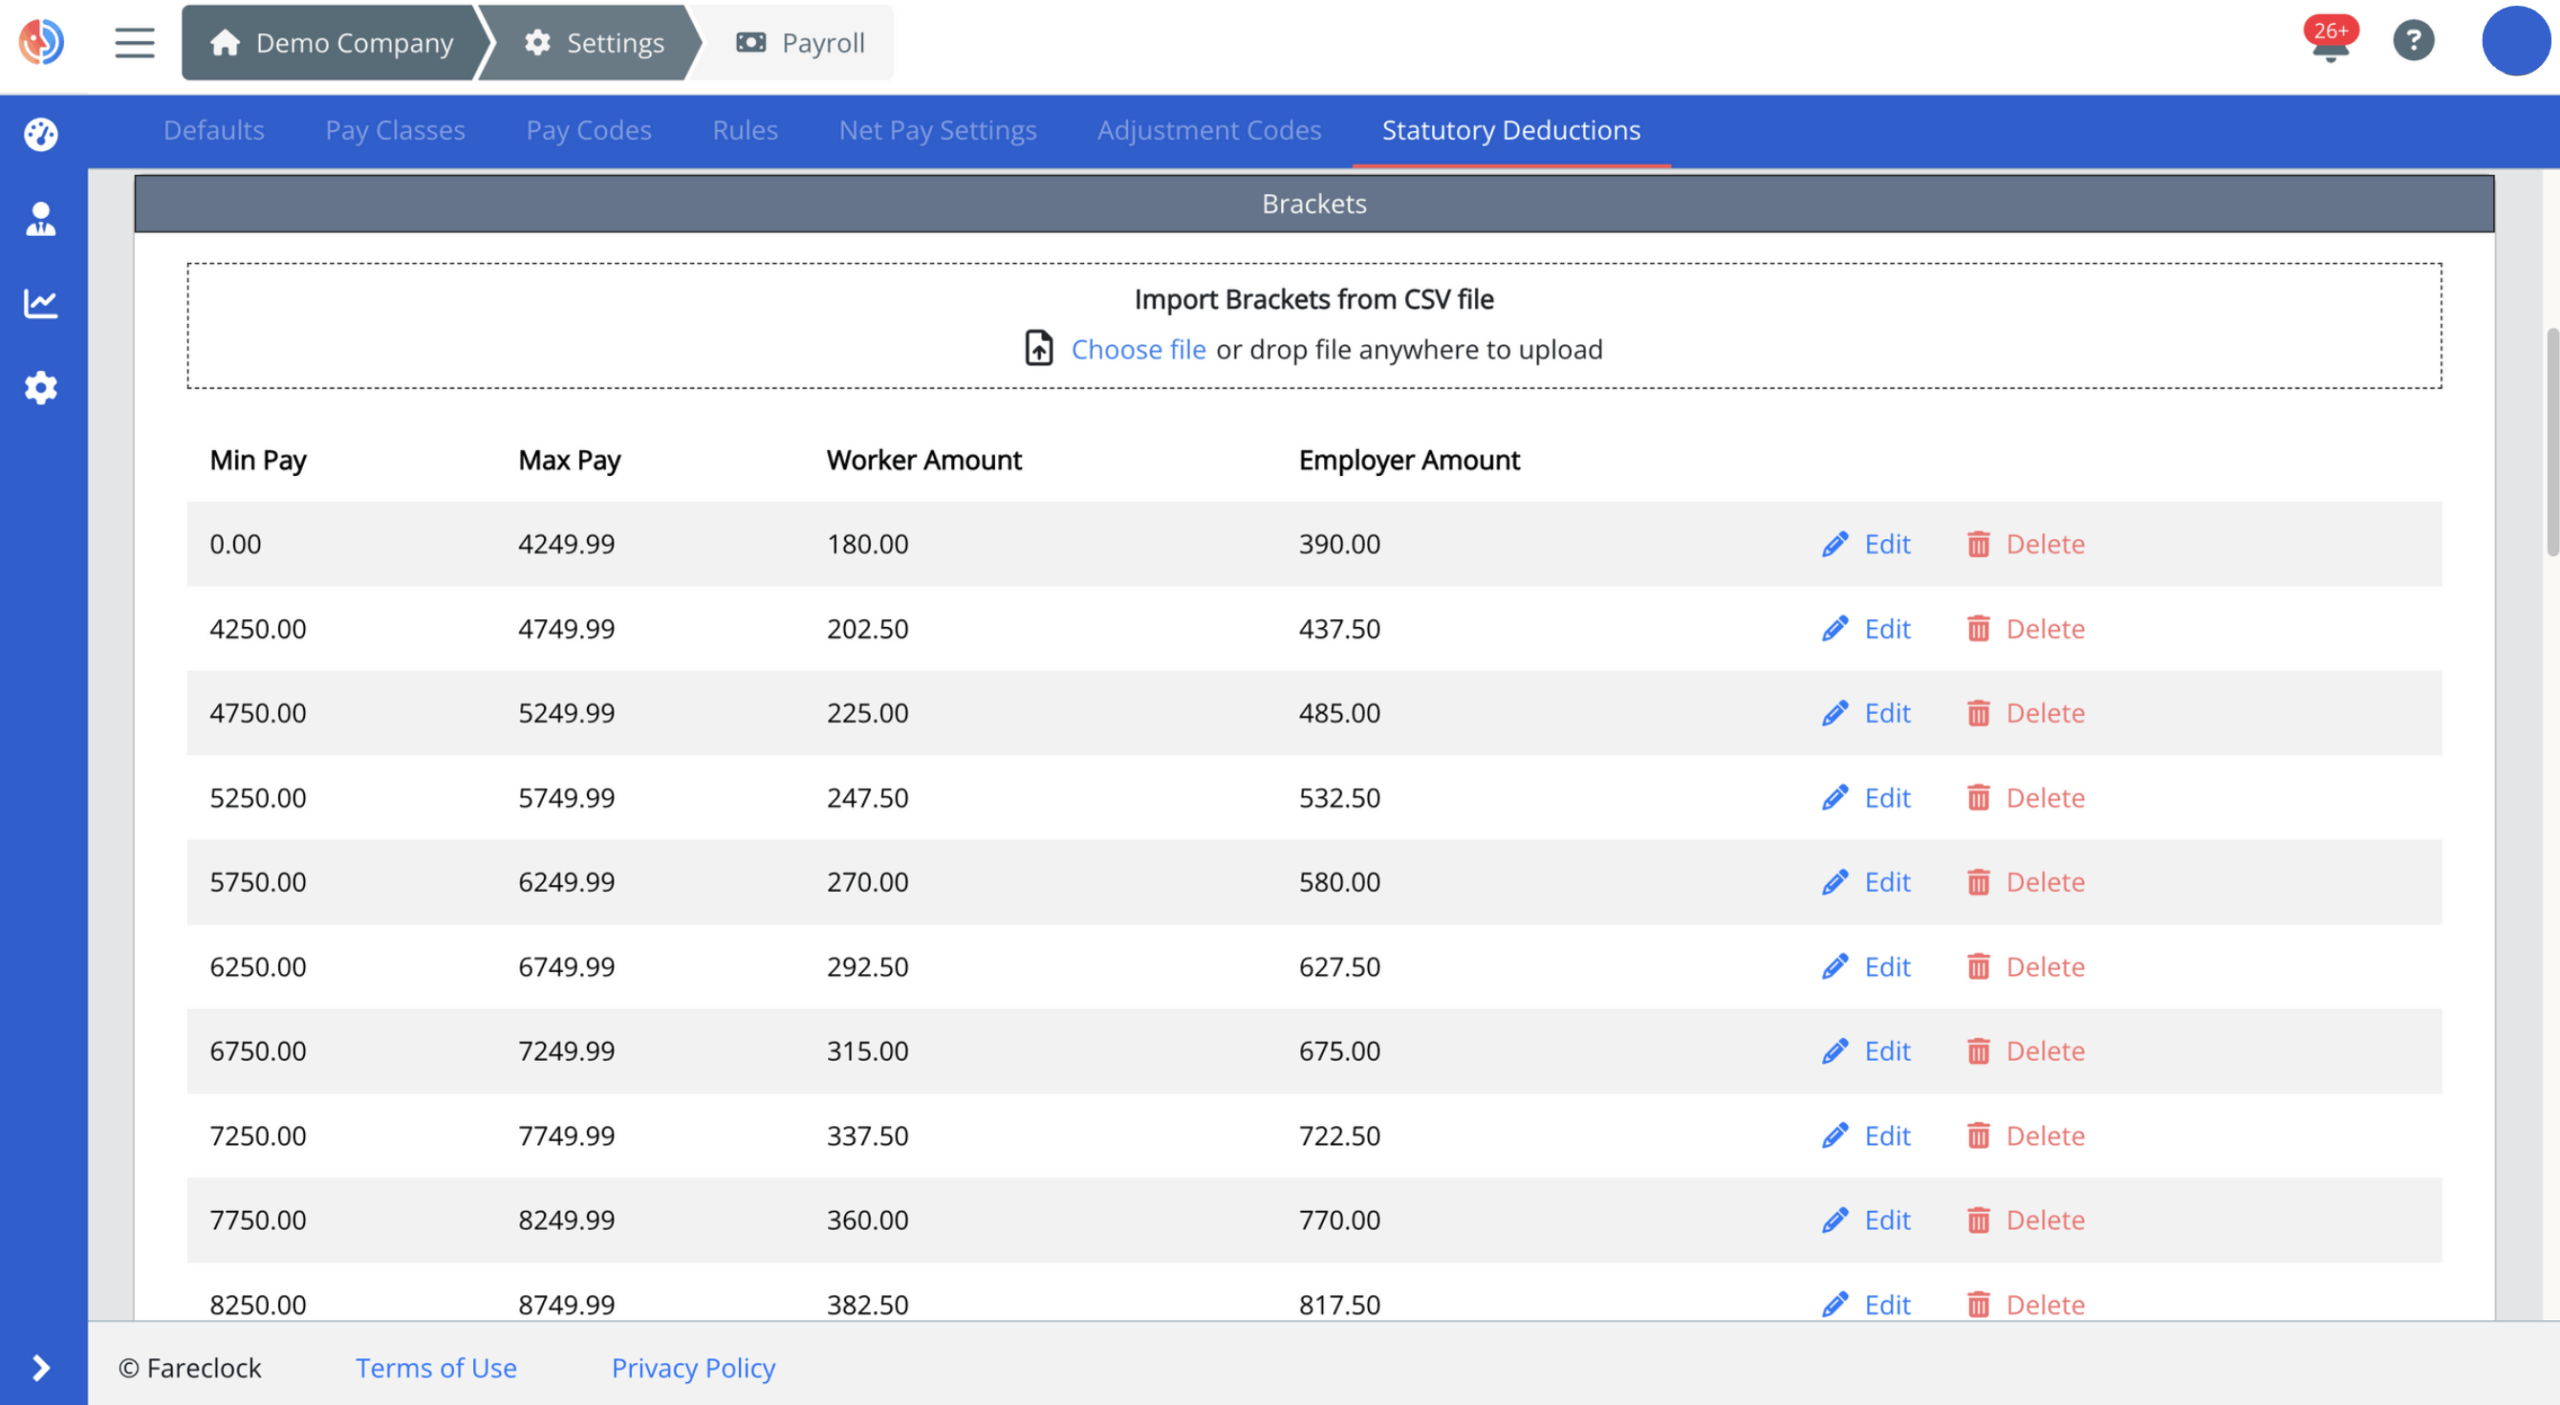The height and width of the screenshot is (1405, 2560).
Task: Open the Adjustment Codes tab
Action: coord(1208,130)
